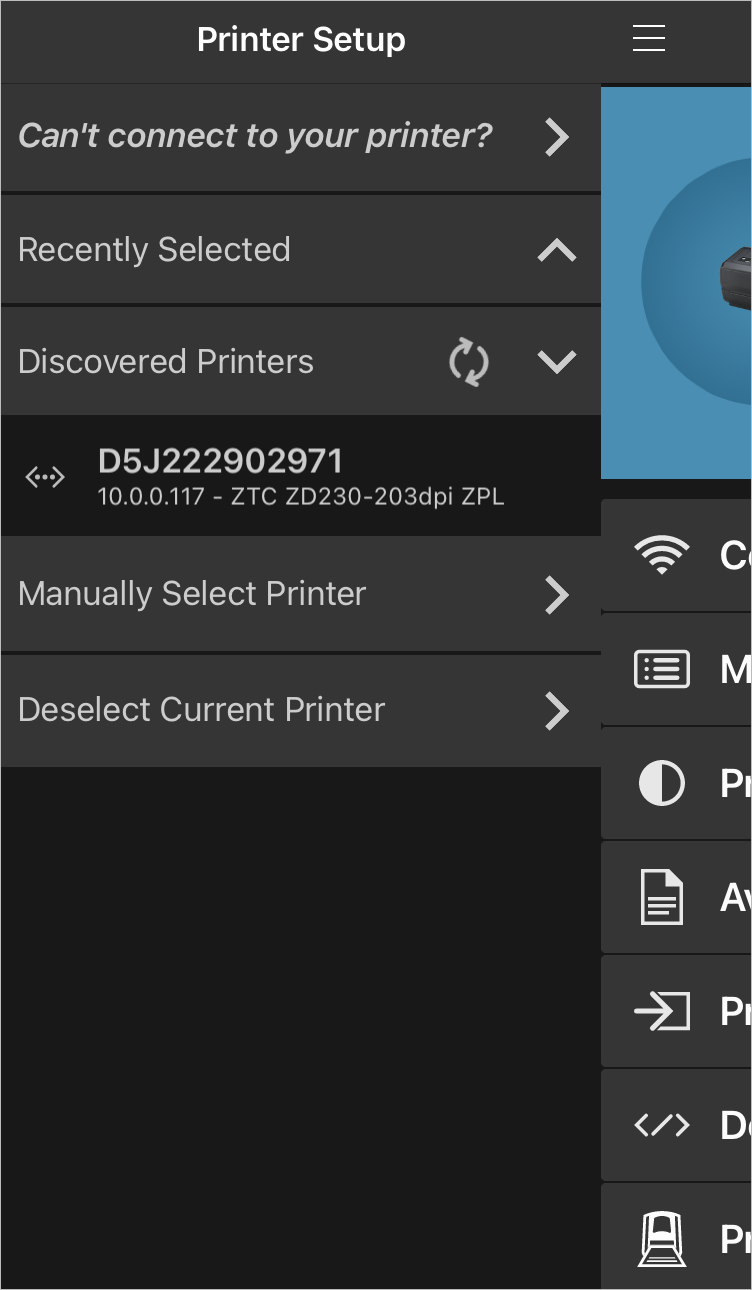Viewport: 752px width, 1290px height.
Task: Tap the Recently Selected header label
Action: (154, 249)
